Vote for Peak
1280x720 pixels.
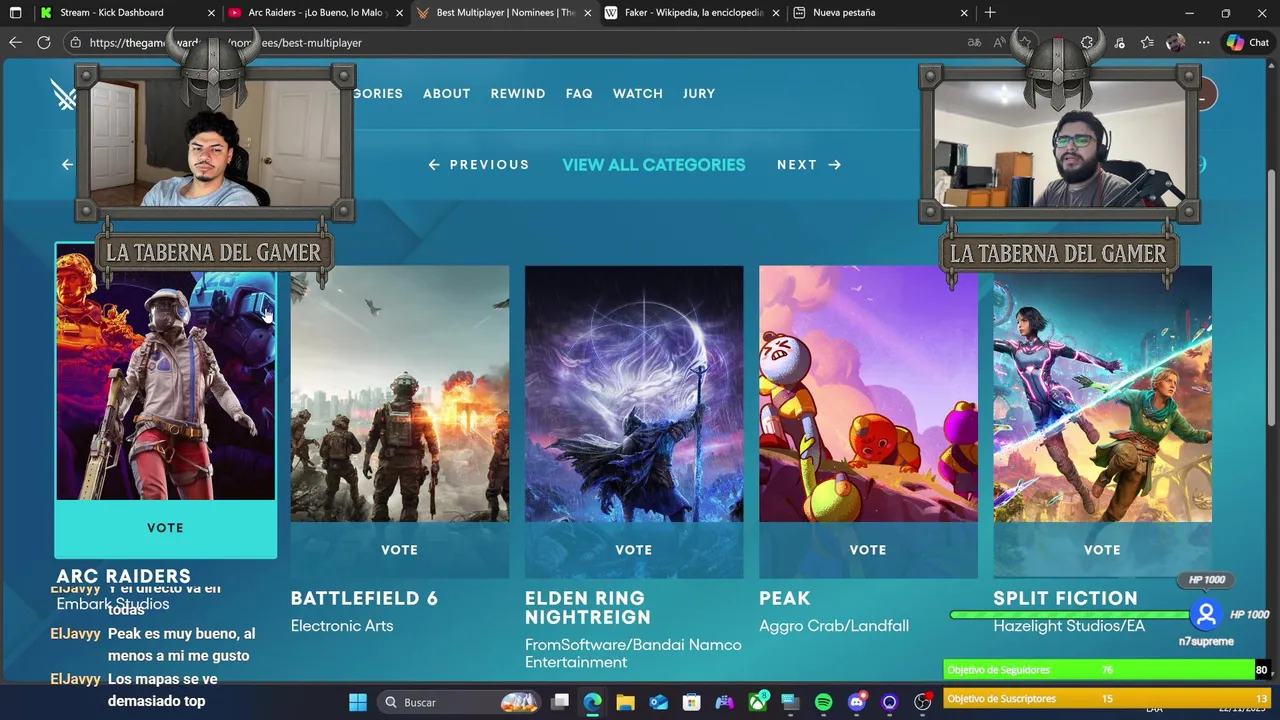coord(868,550)
